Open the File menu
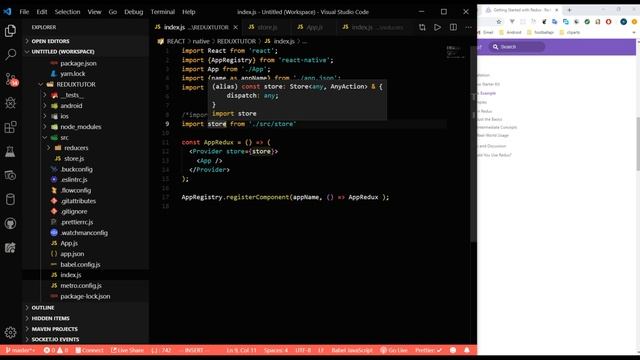 pyautogui.click(x=24, y=12)
